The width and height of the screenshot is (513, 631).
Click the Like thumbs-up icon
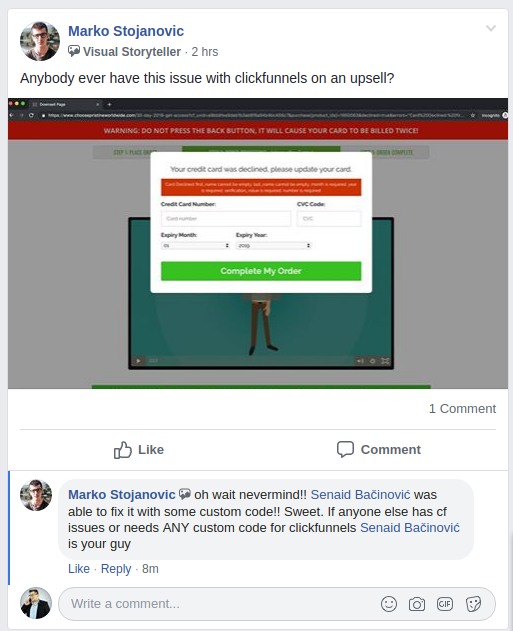[123, 450]
